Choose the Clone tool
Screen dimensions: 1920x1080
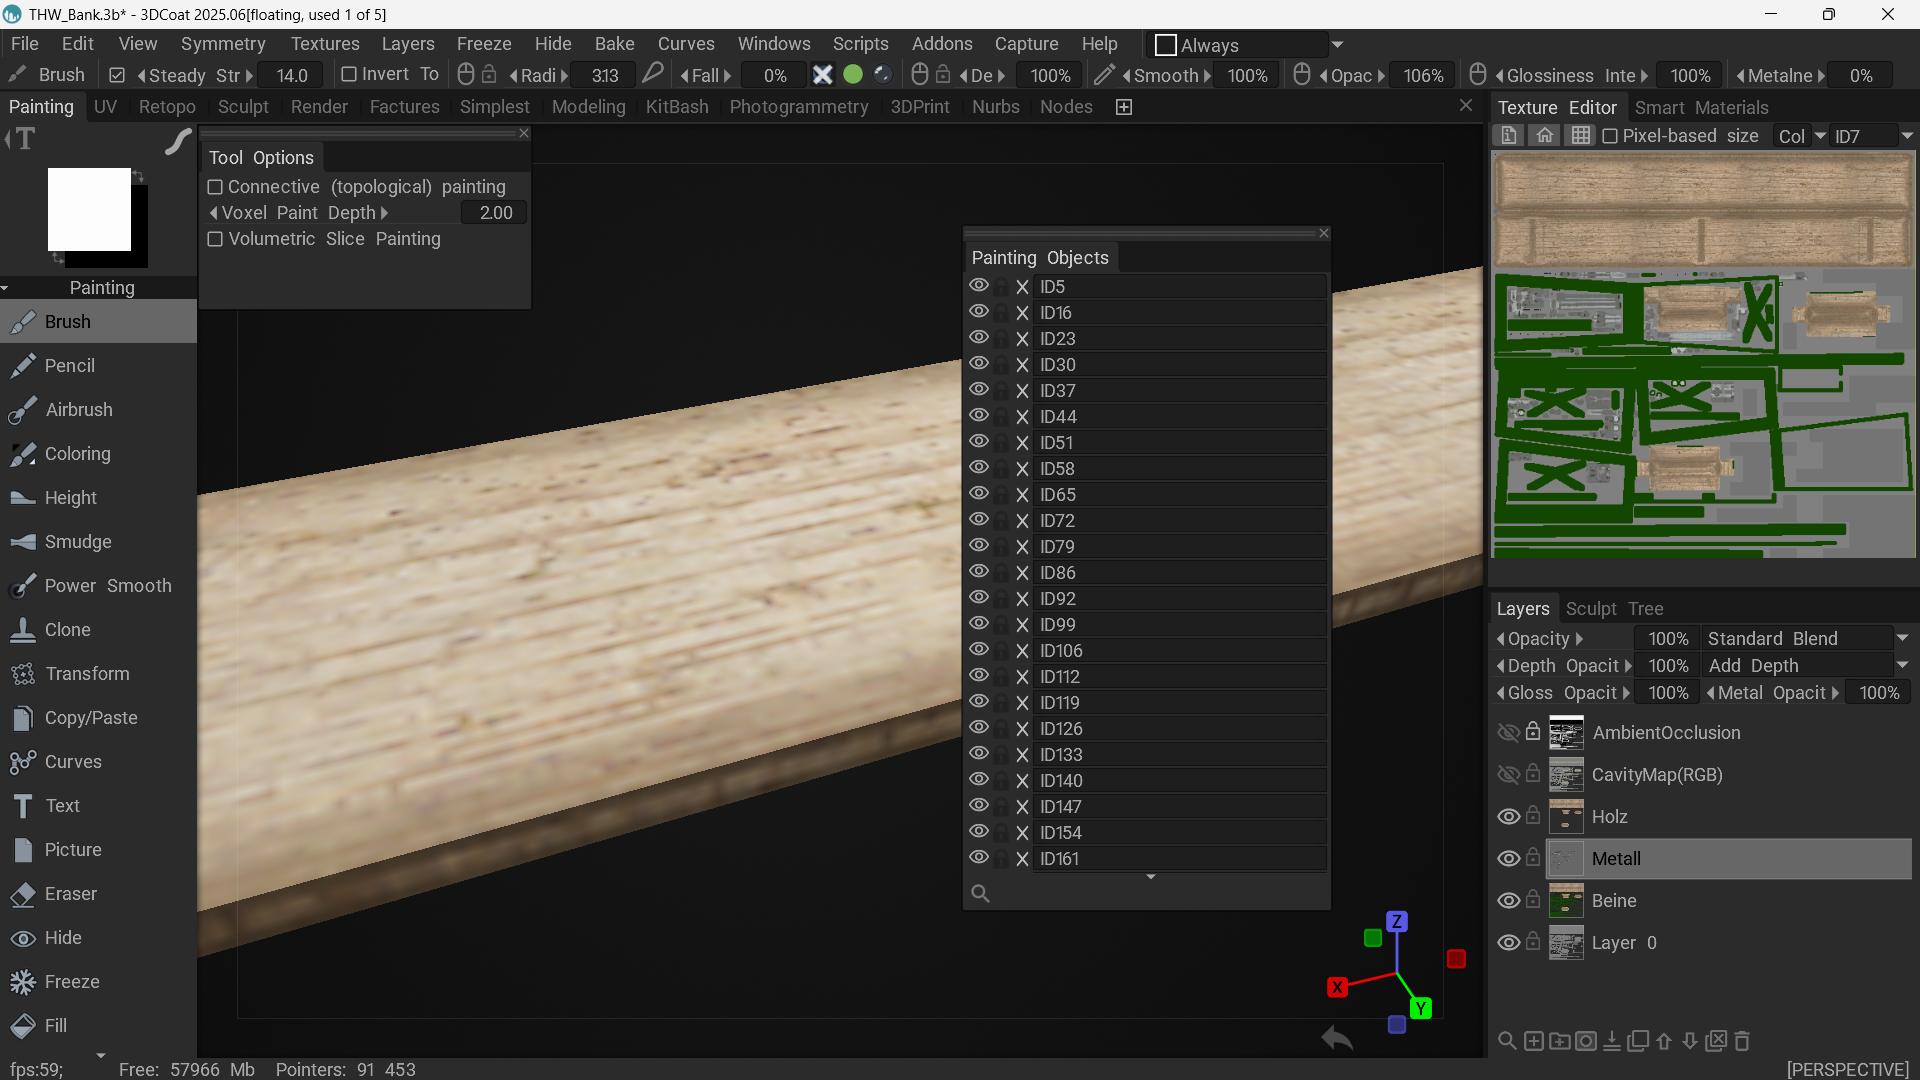98,630
